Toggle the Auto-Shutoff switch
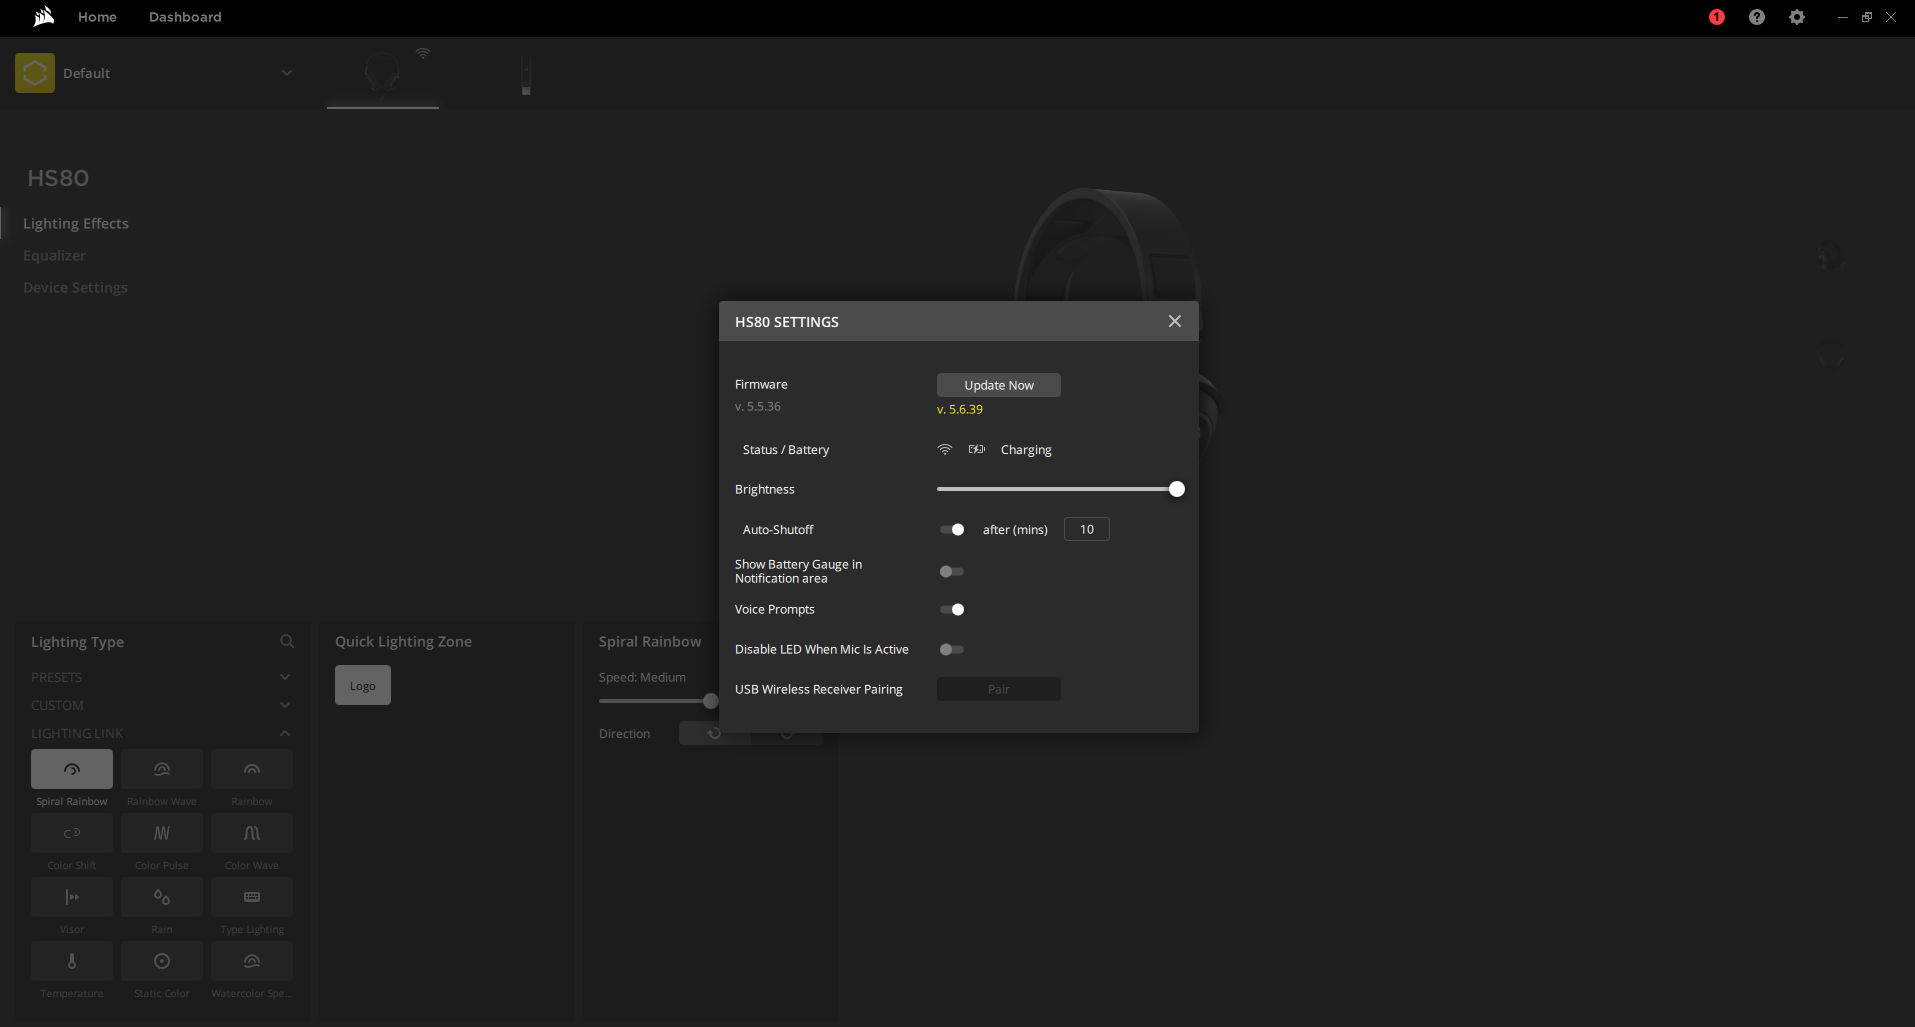Viewport: 1915px width, 1027px height. pos(952,530)
